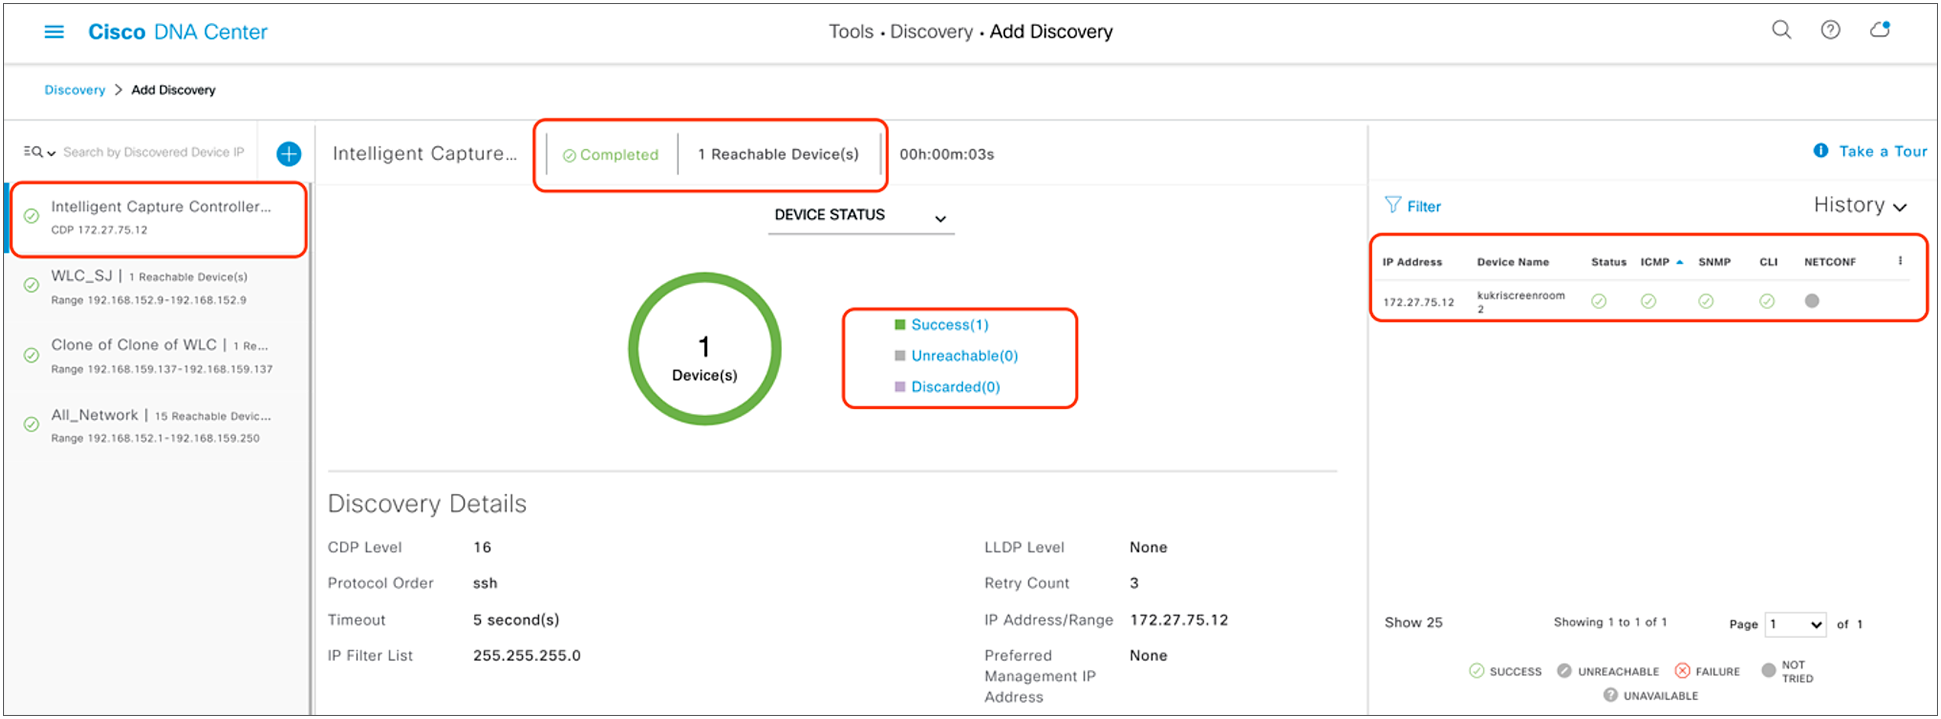Click the Unreachable(0) legend link
The image size is (1941, 719).
(x=965, y=356)
